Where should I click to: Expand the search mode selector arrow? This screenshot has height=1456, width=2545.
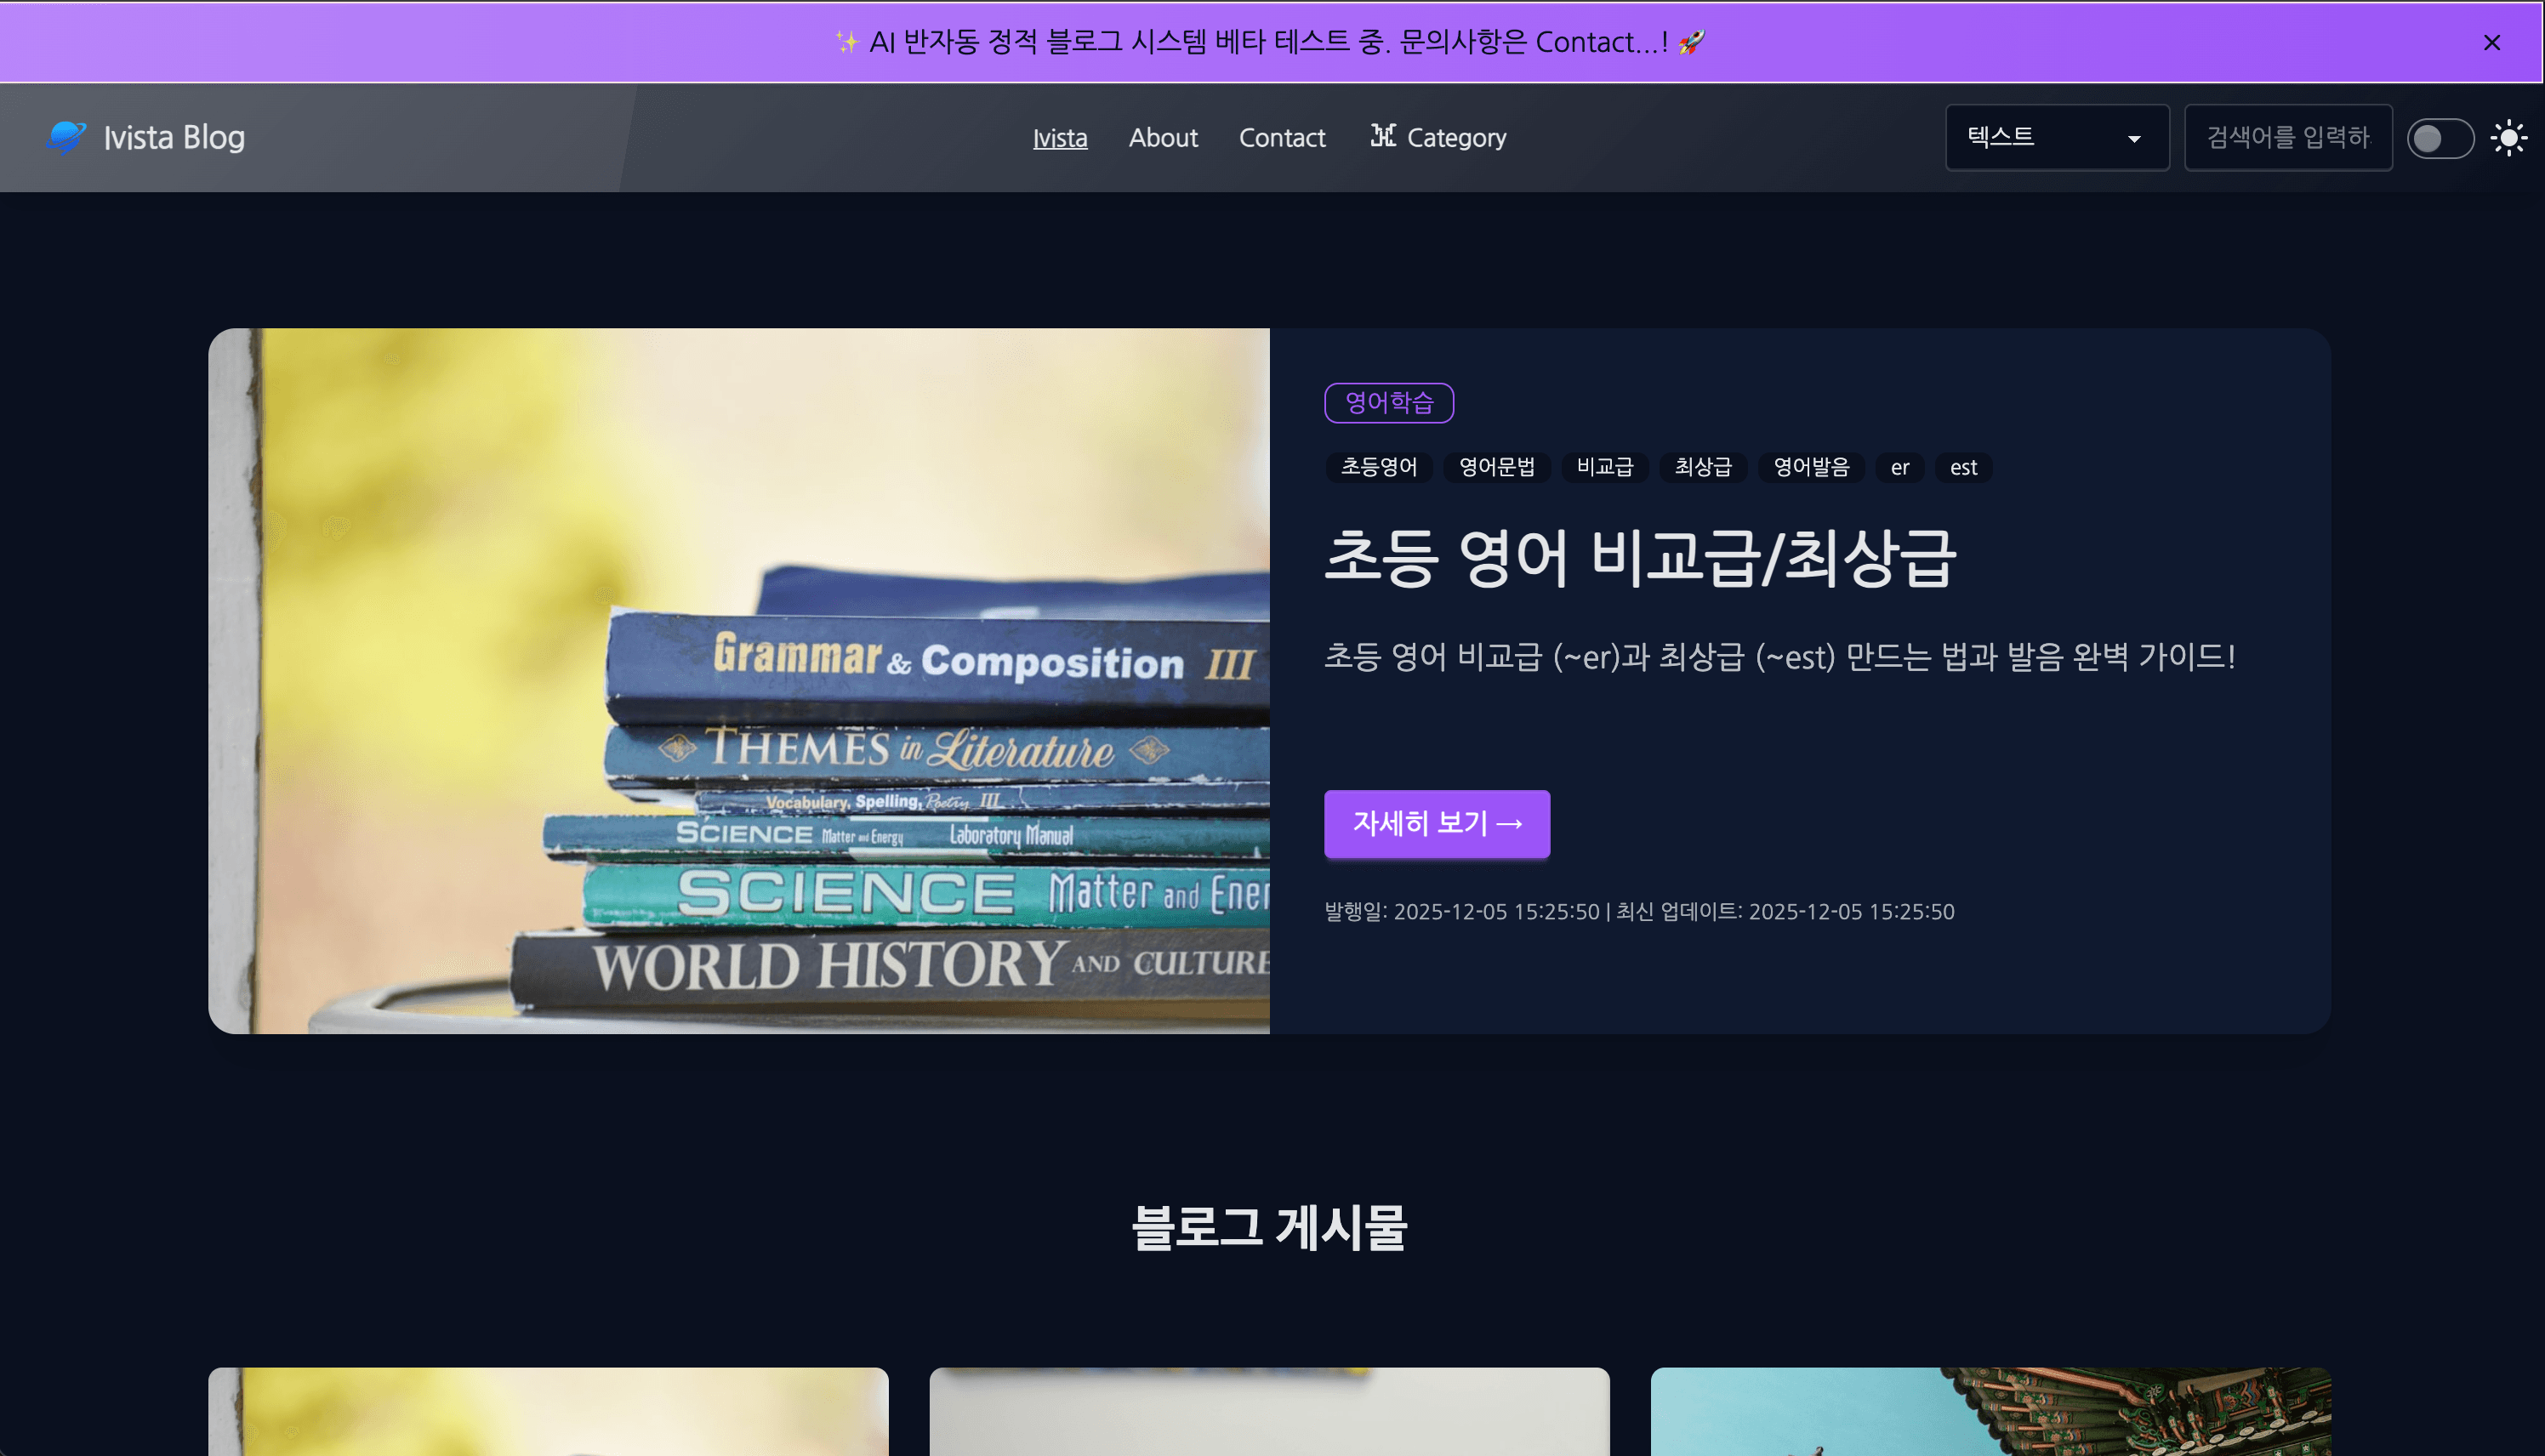click(2135, 138)
